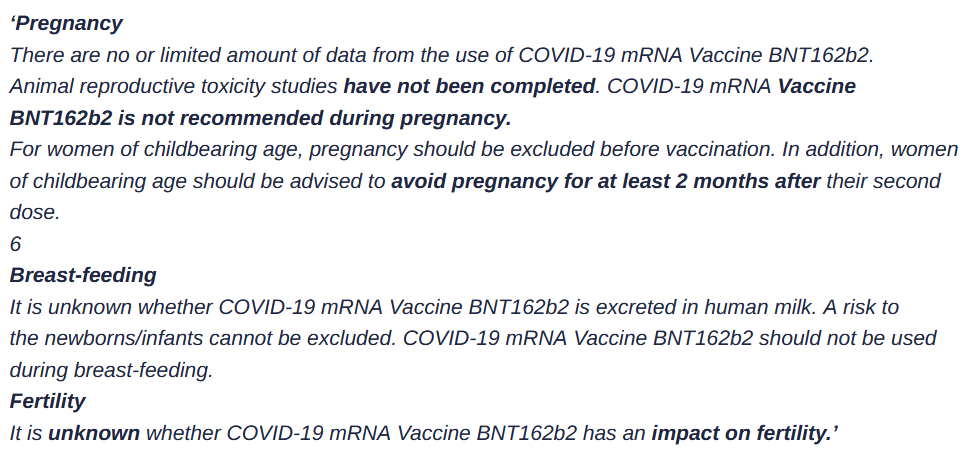Click the 'Fertility' section heading
Screen dimensions: 964x454
(x=47, y=402)
